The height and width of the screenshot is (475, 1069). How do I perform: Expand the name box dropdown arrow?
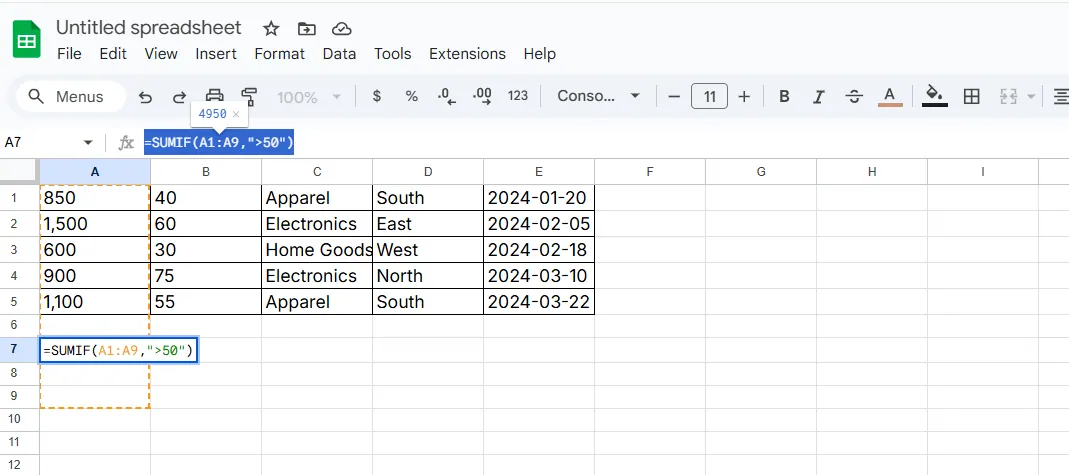click(x=88, y=143)
